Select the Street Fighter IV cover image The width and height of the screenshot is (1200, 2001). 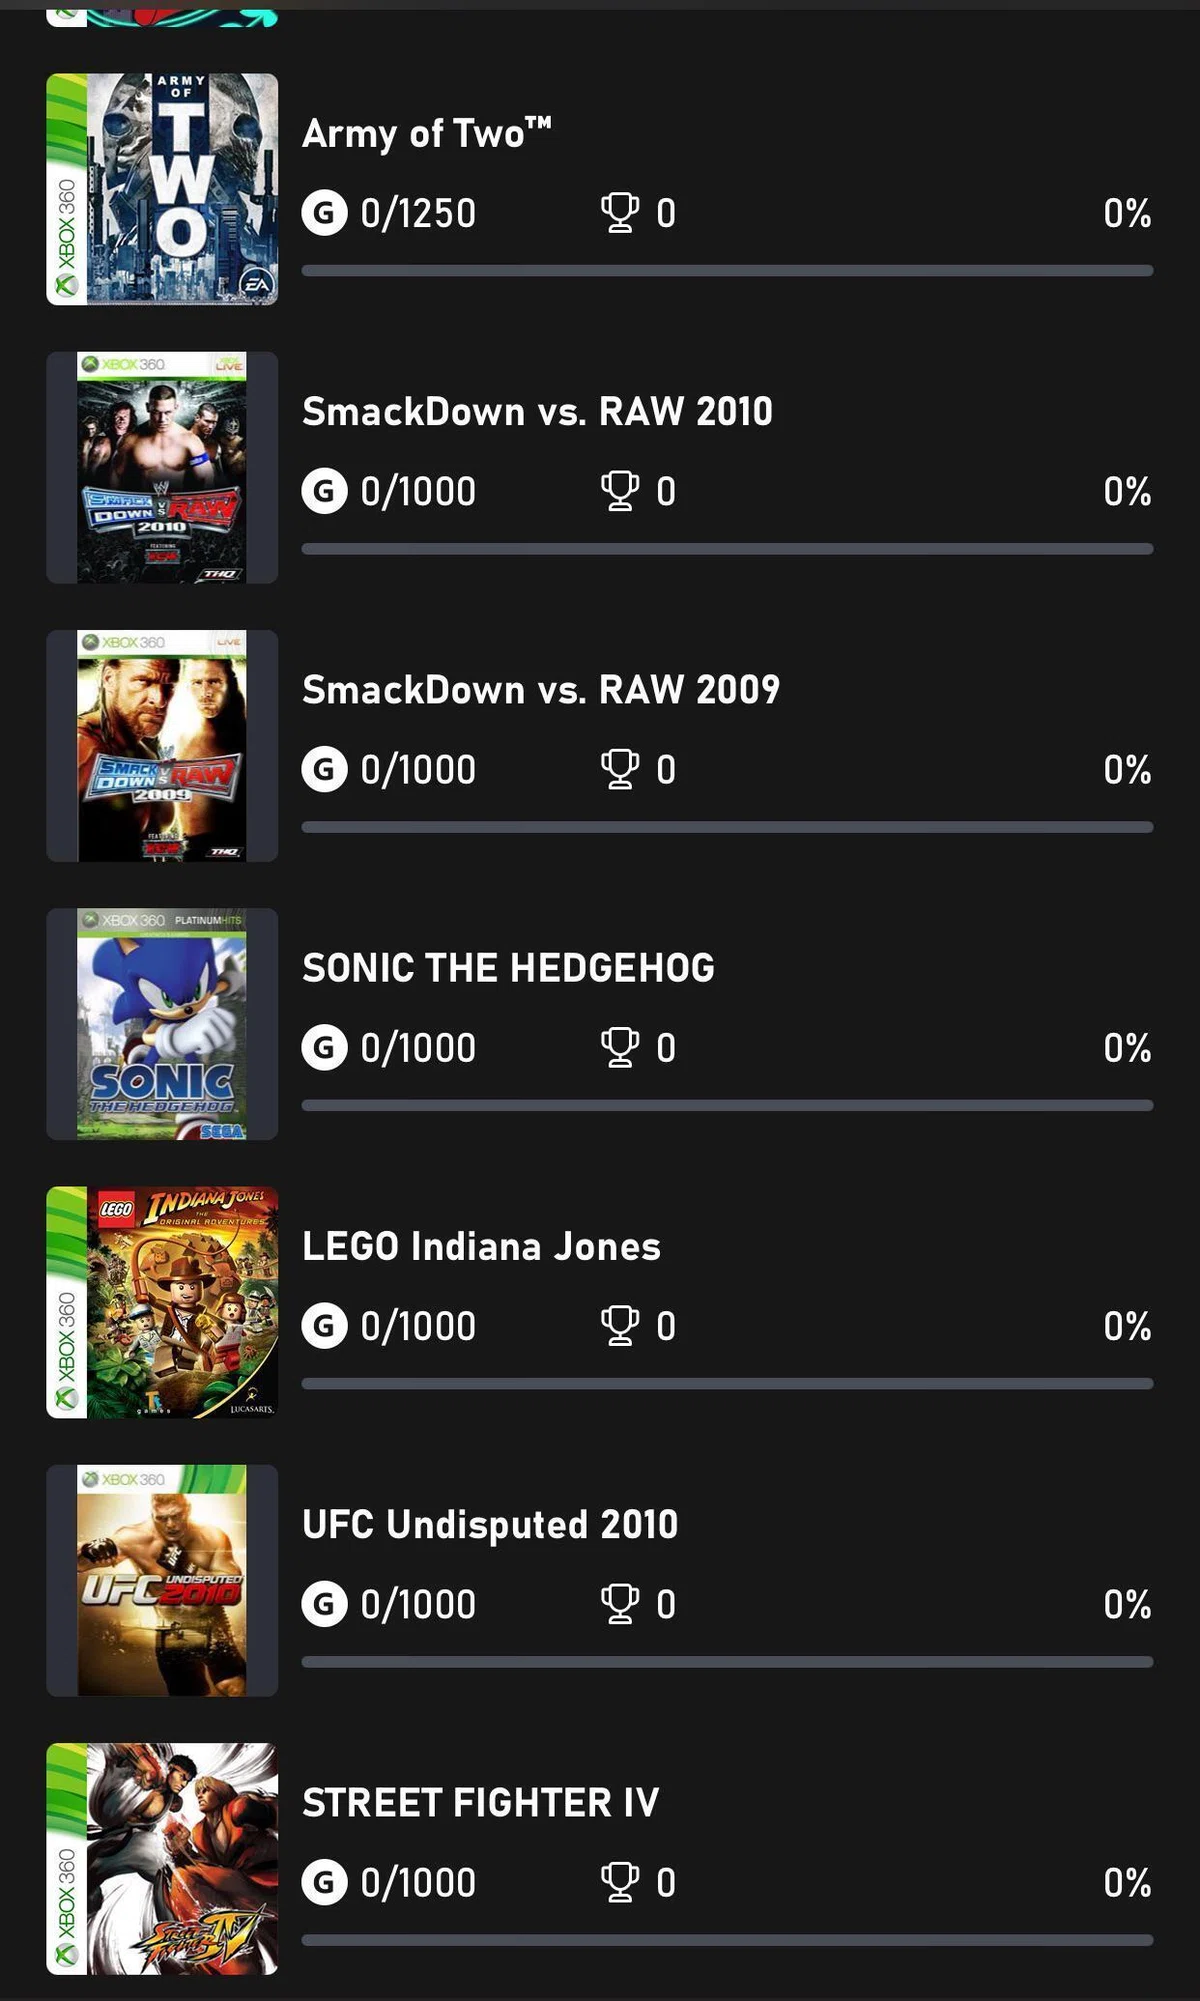pos(162,1858)
